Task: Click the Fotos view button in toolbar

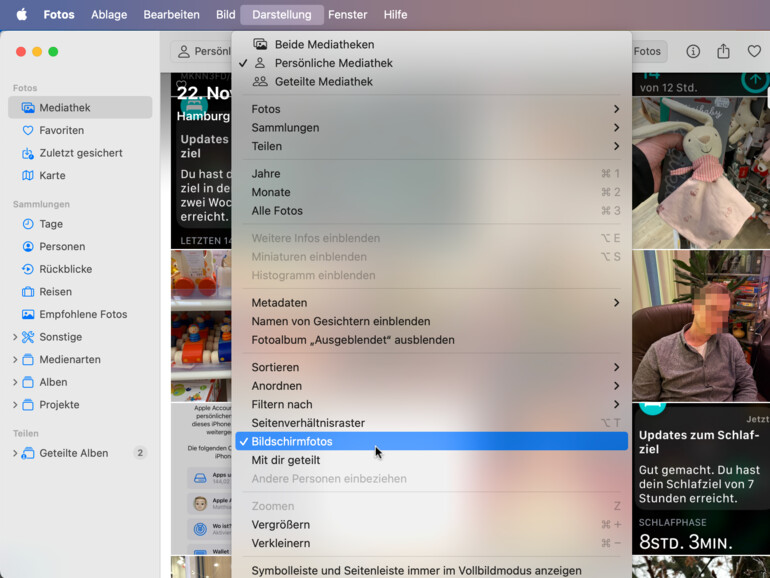Action: pos(649,51)
